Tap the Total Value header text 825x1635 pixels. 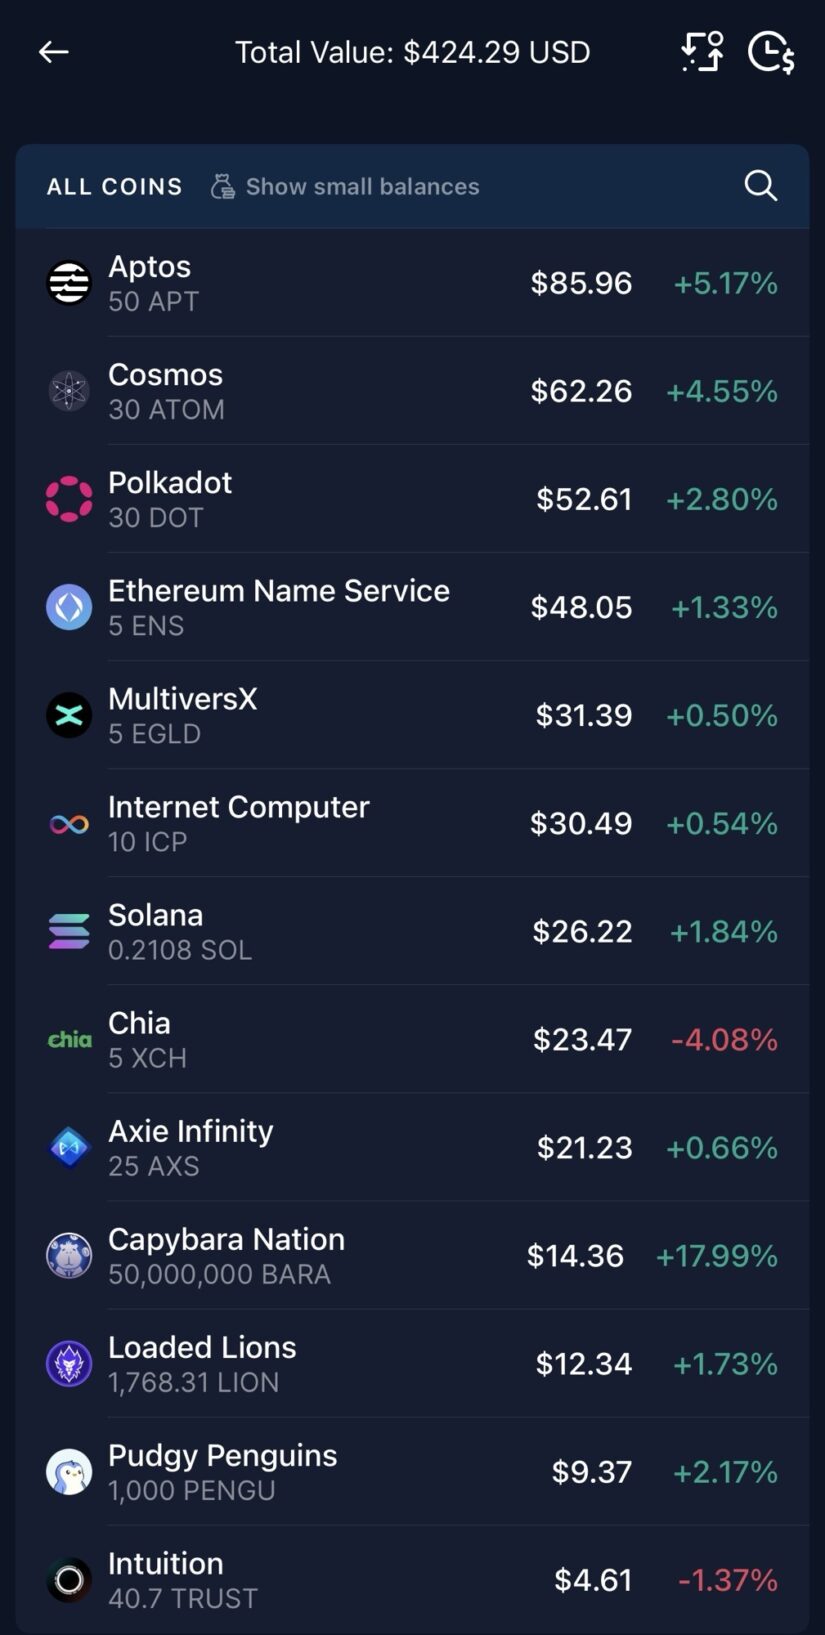point(412,52)
